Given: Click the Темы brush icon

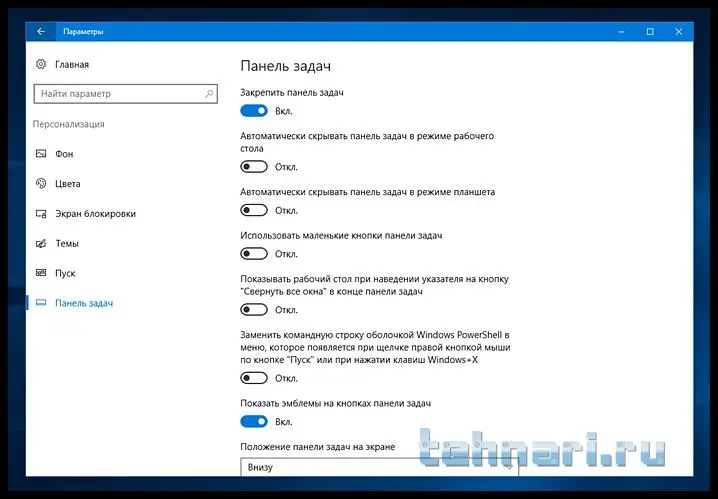Looking at the screenshot, I should pos(41,244).
